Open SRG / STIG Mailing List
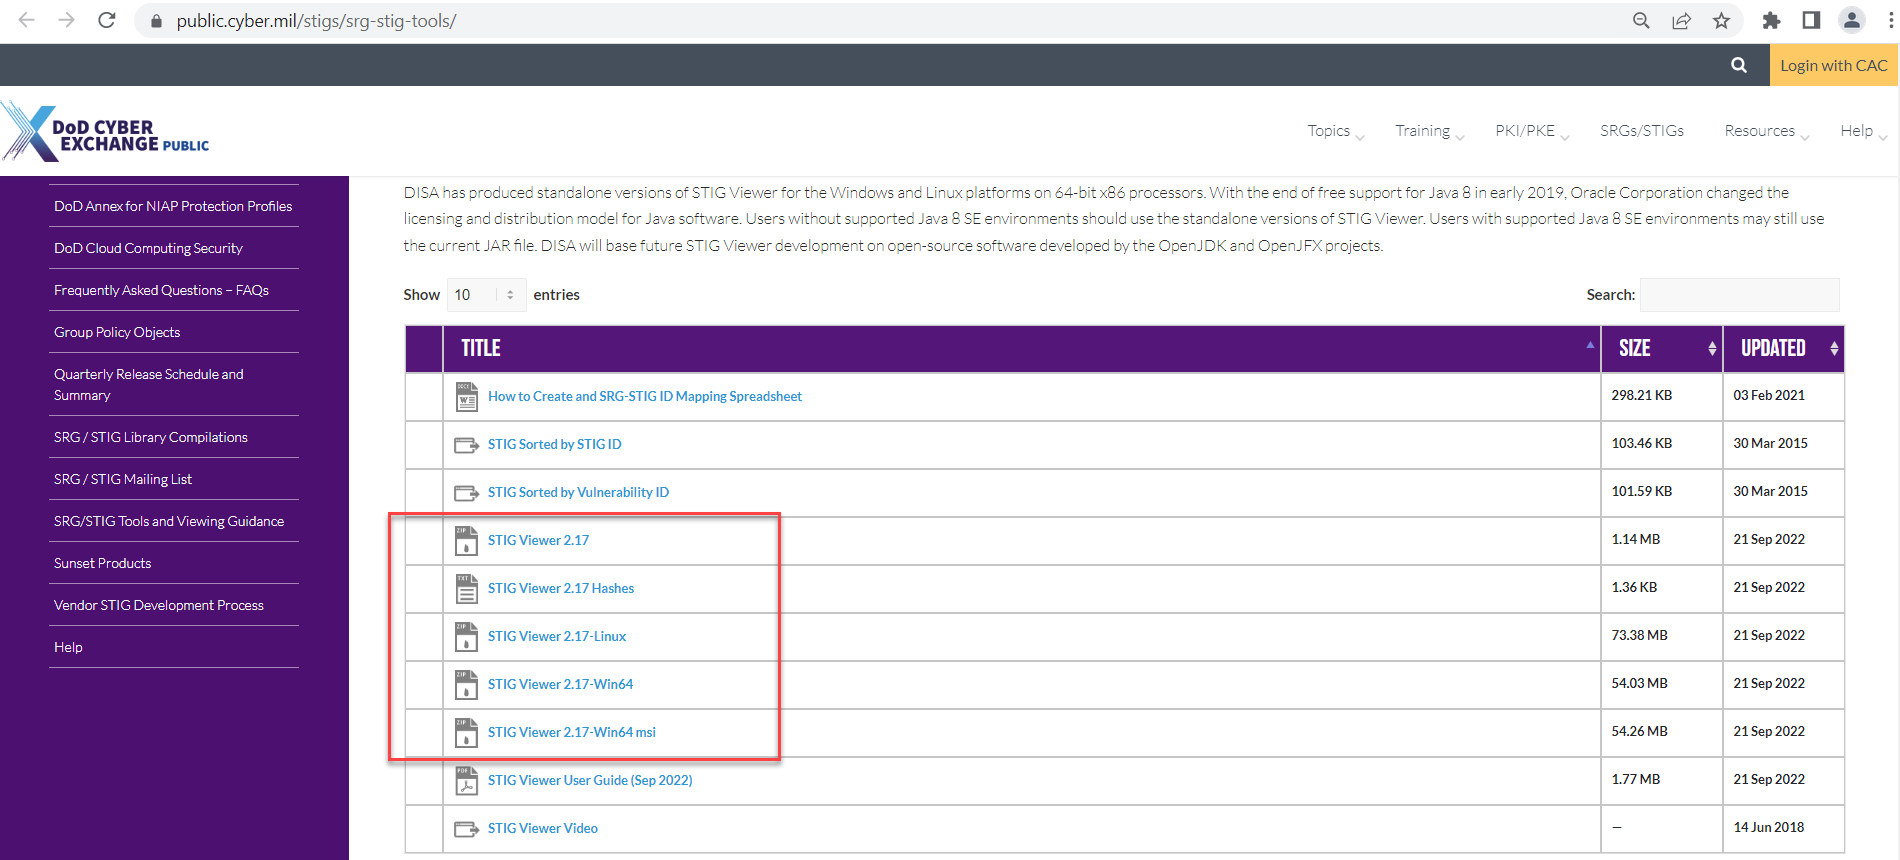The image size is (1900, 860). pyautogui.click(x=123, y=479)
